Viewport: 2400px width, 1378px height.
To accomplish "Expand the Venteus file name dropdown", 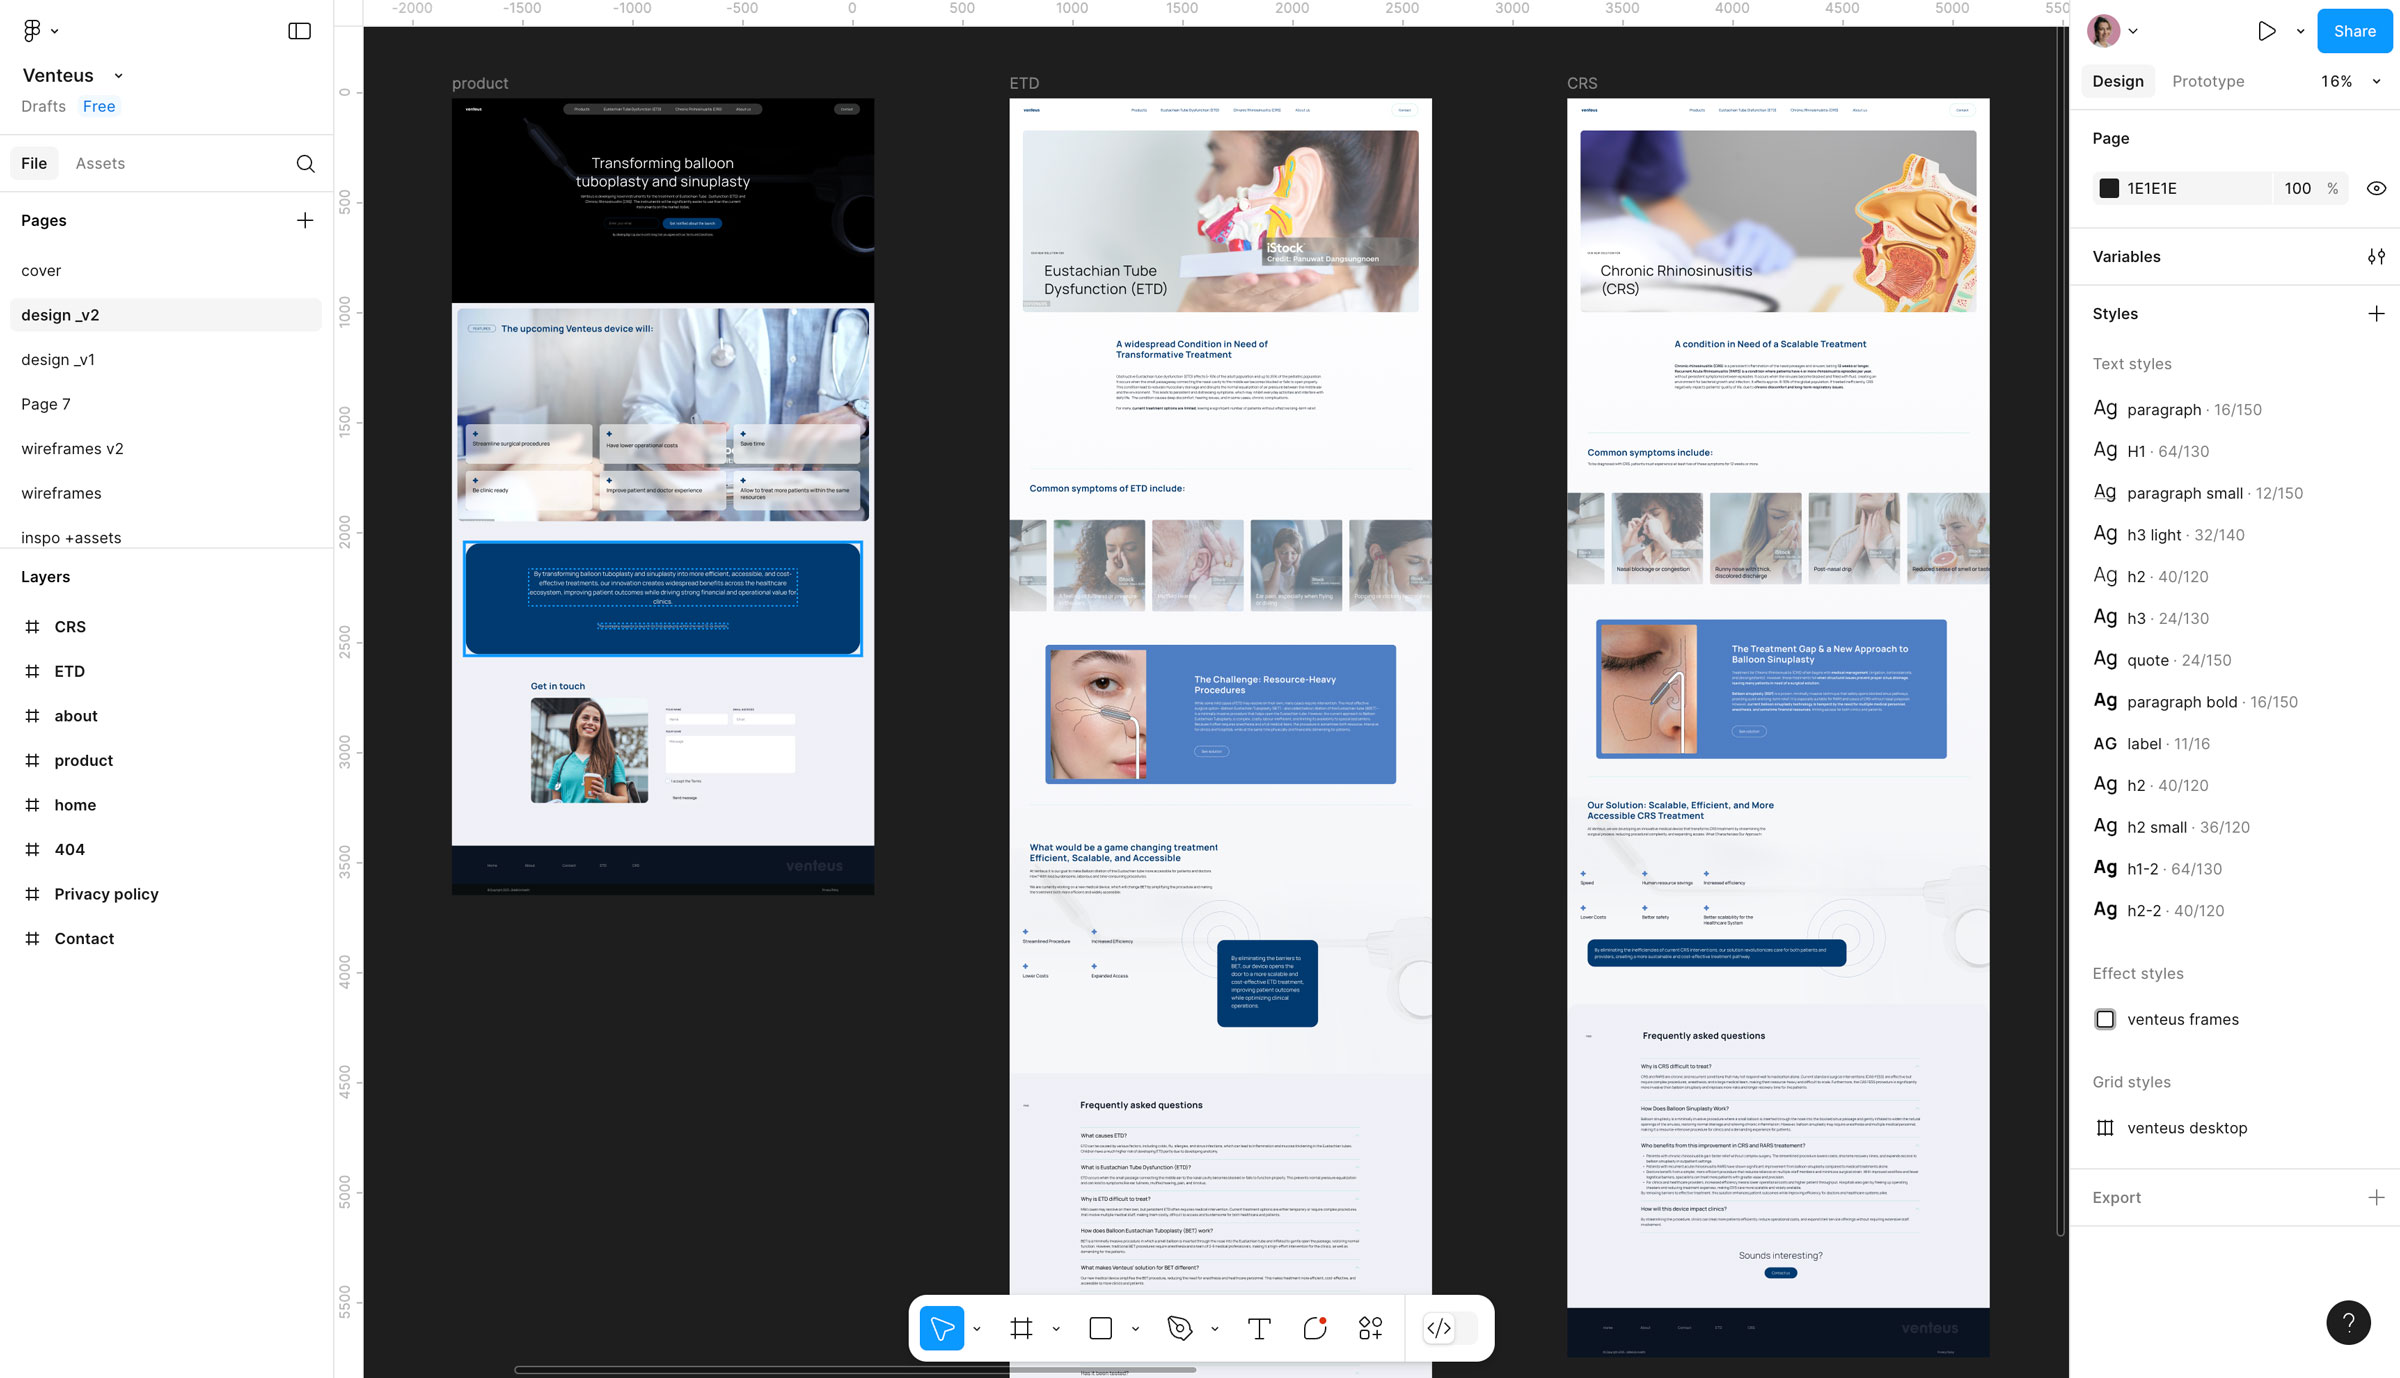I will (118, 76).
